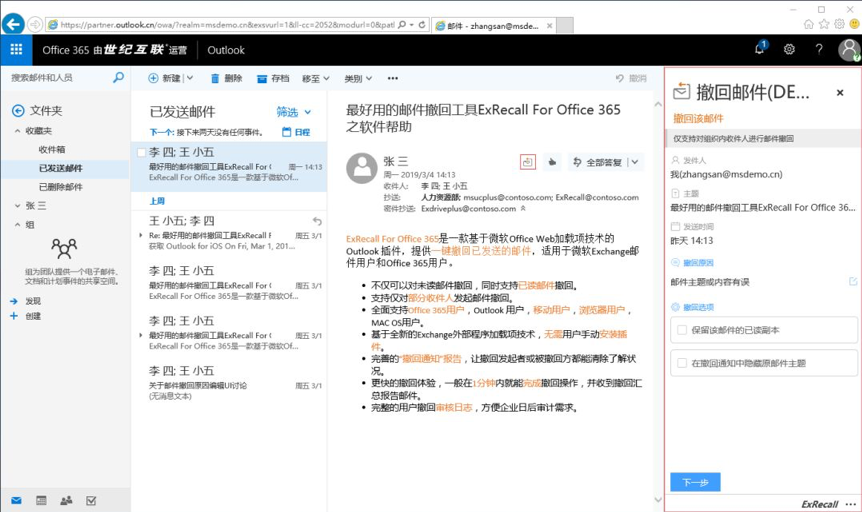Collapse folder pane with back arrow icon

(18, 111)
